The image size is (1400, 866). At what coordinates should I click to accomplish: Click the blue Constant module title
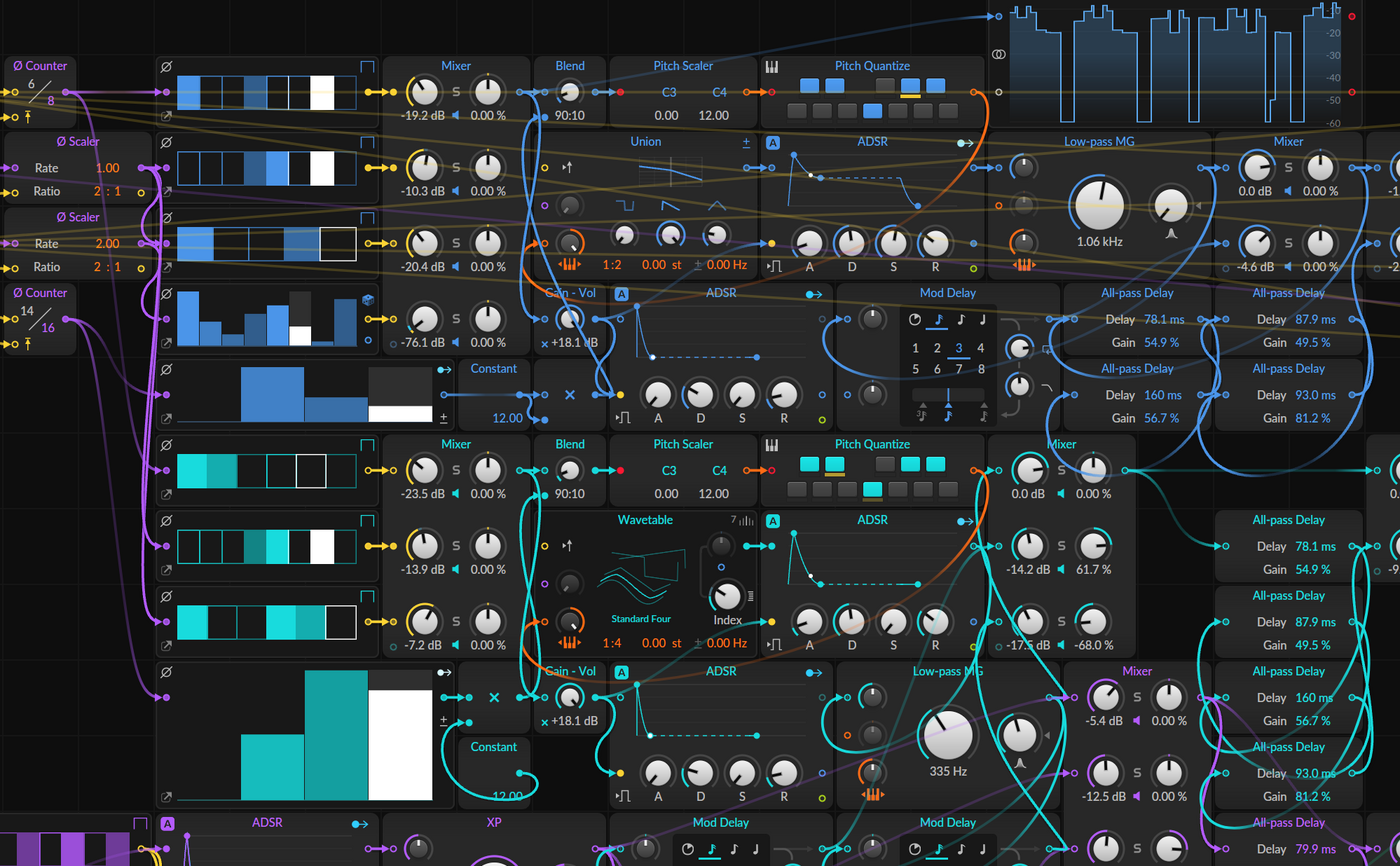coord(494,369)
